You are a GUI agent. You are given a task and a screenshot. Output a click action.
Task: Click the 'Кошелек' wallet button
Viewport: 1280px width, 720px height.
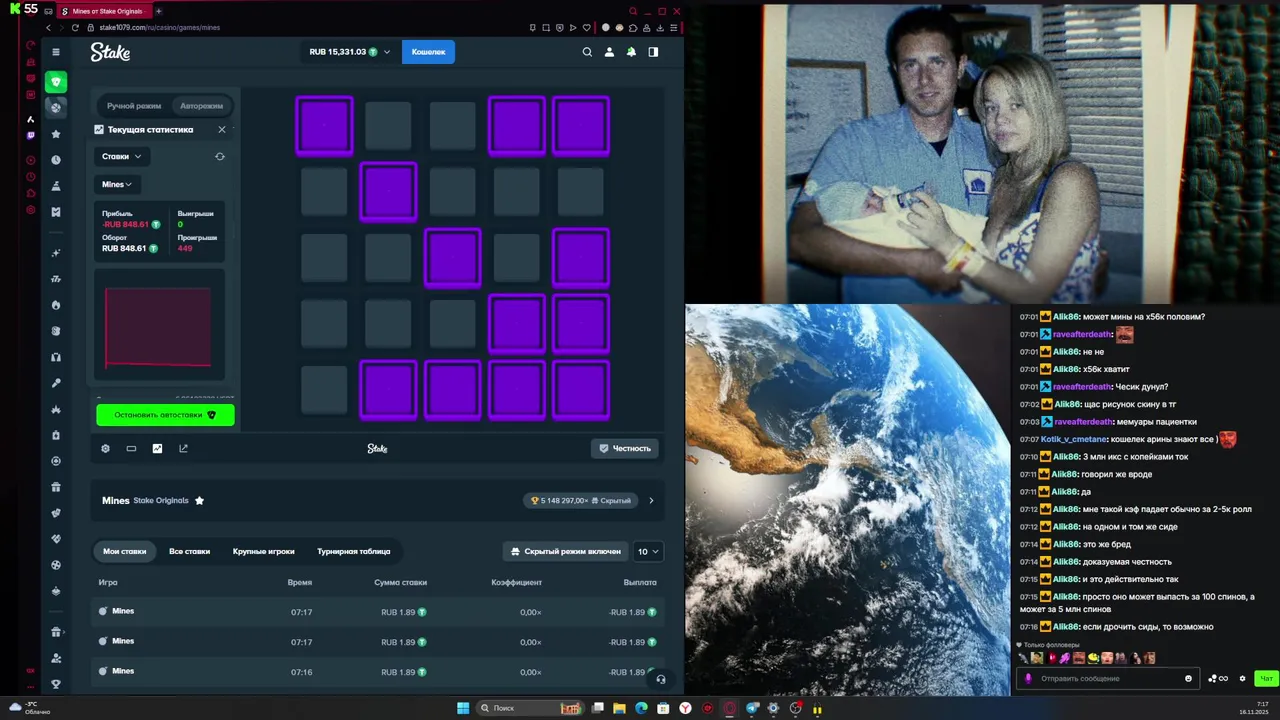coord(428,52)
